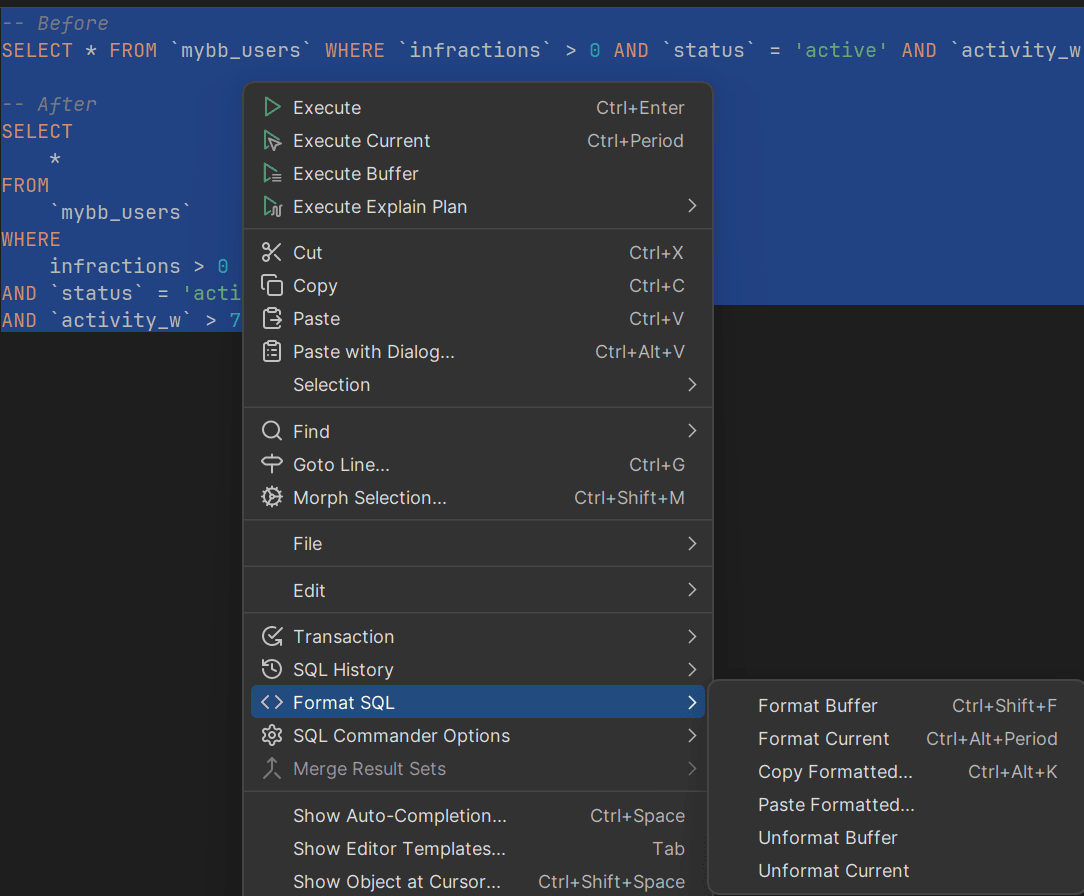Select Execute Current menu entry
The image size is (1084, 896).
click(478, 140)
